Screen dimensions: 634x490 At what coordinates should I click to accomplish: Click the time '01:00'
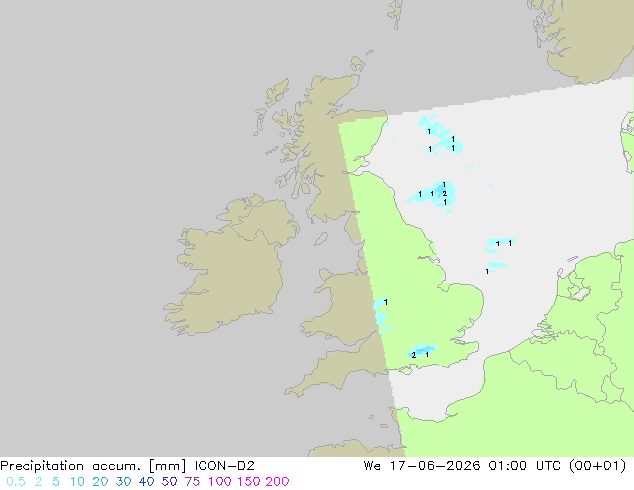(507, 466)
